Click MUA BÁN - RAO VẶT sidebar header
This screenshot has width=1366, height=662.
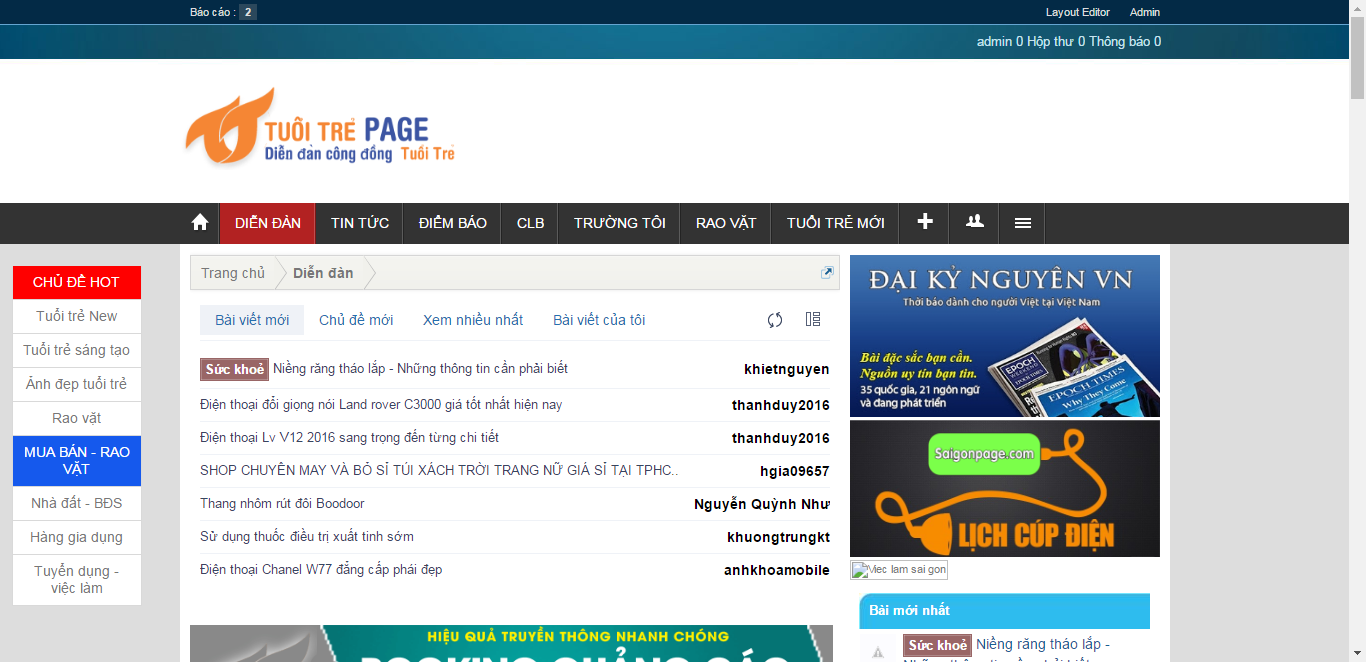[77, 460]
